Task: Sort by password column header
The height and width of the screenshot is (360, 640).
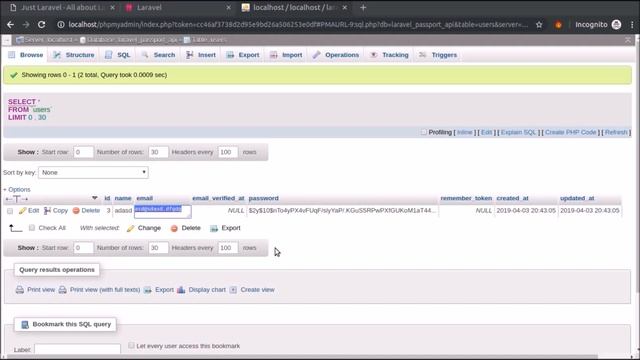Action: pyautogui.click(x=263, y=198)
